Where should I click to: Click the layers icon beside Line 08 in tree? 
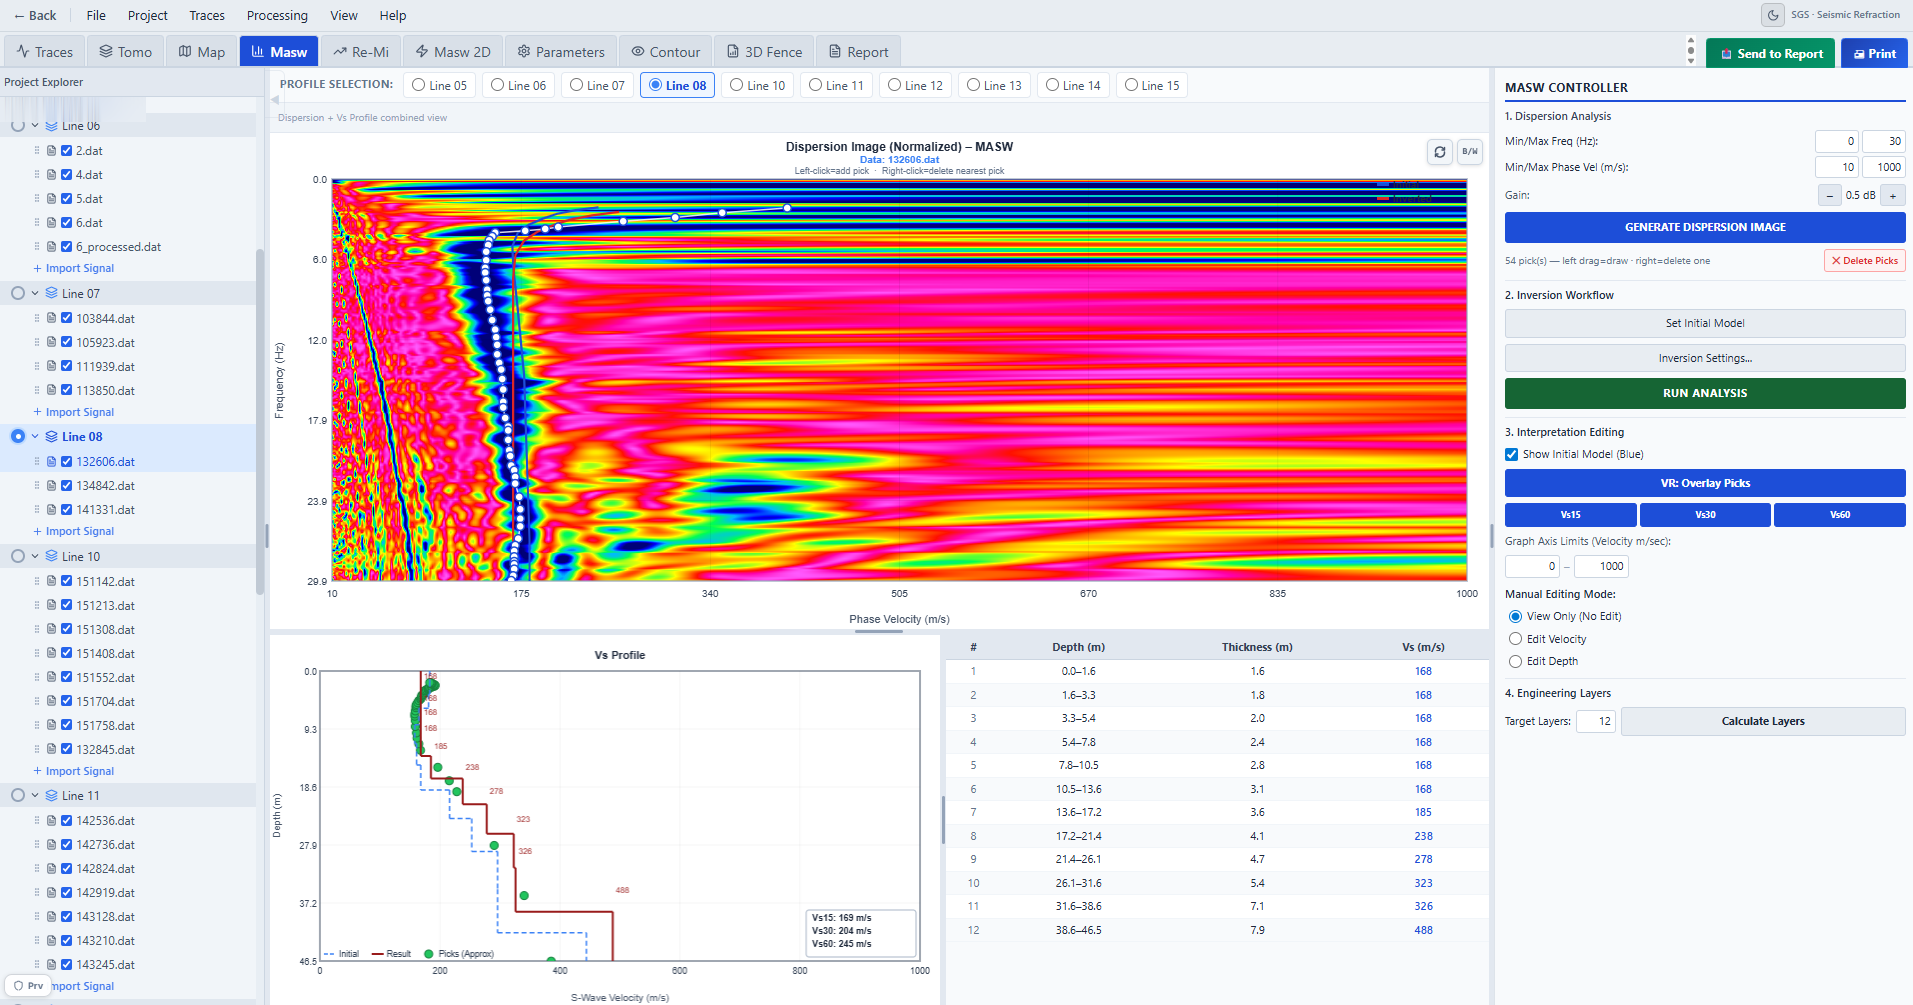[52, 437]
